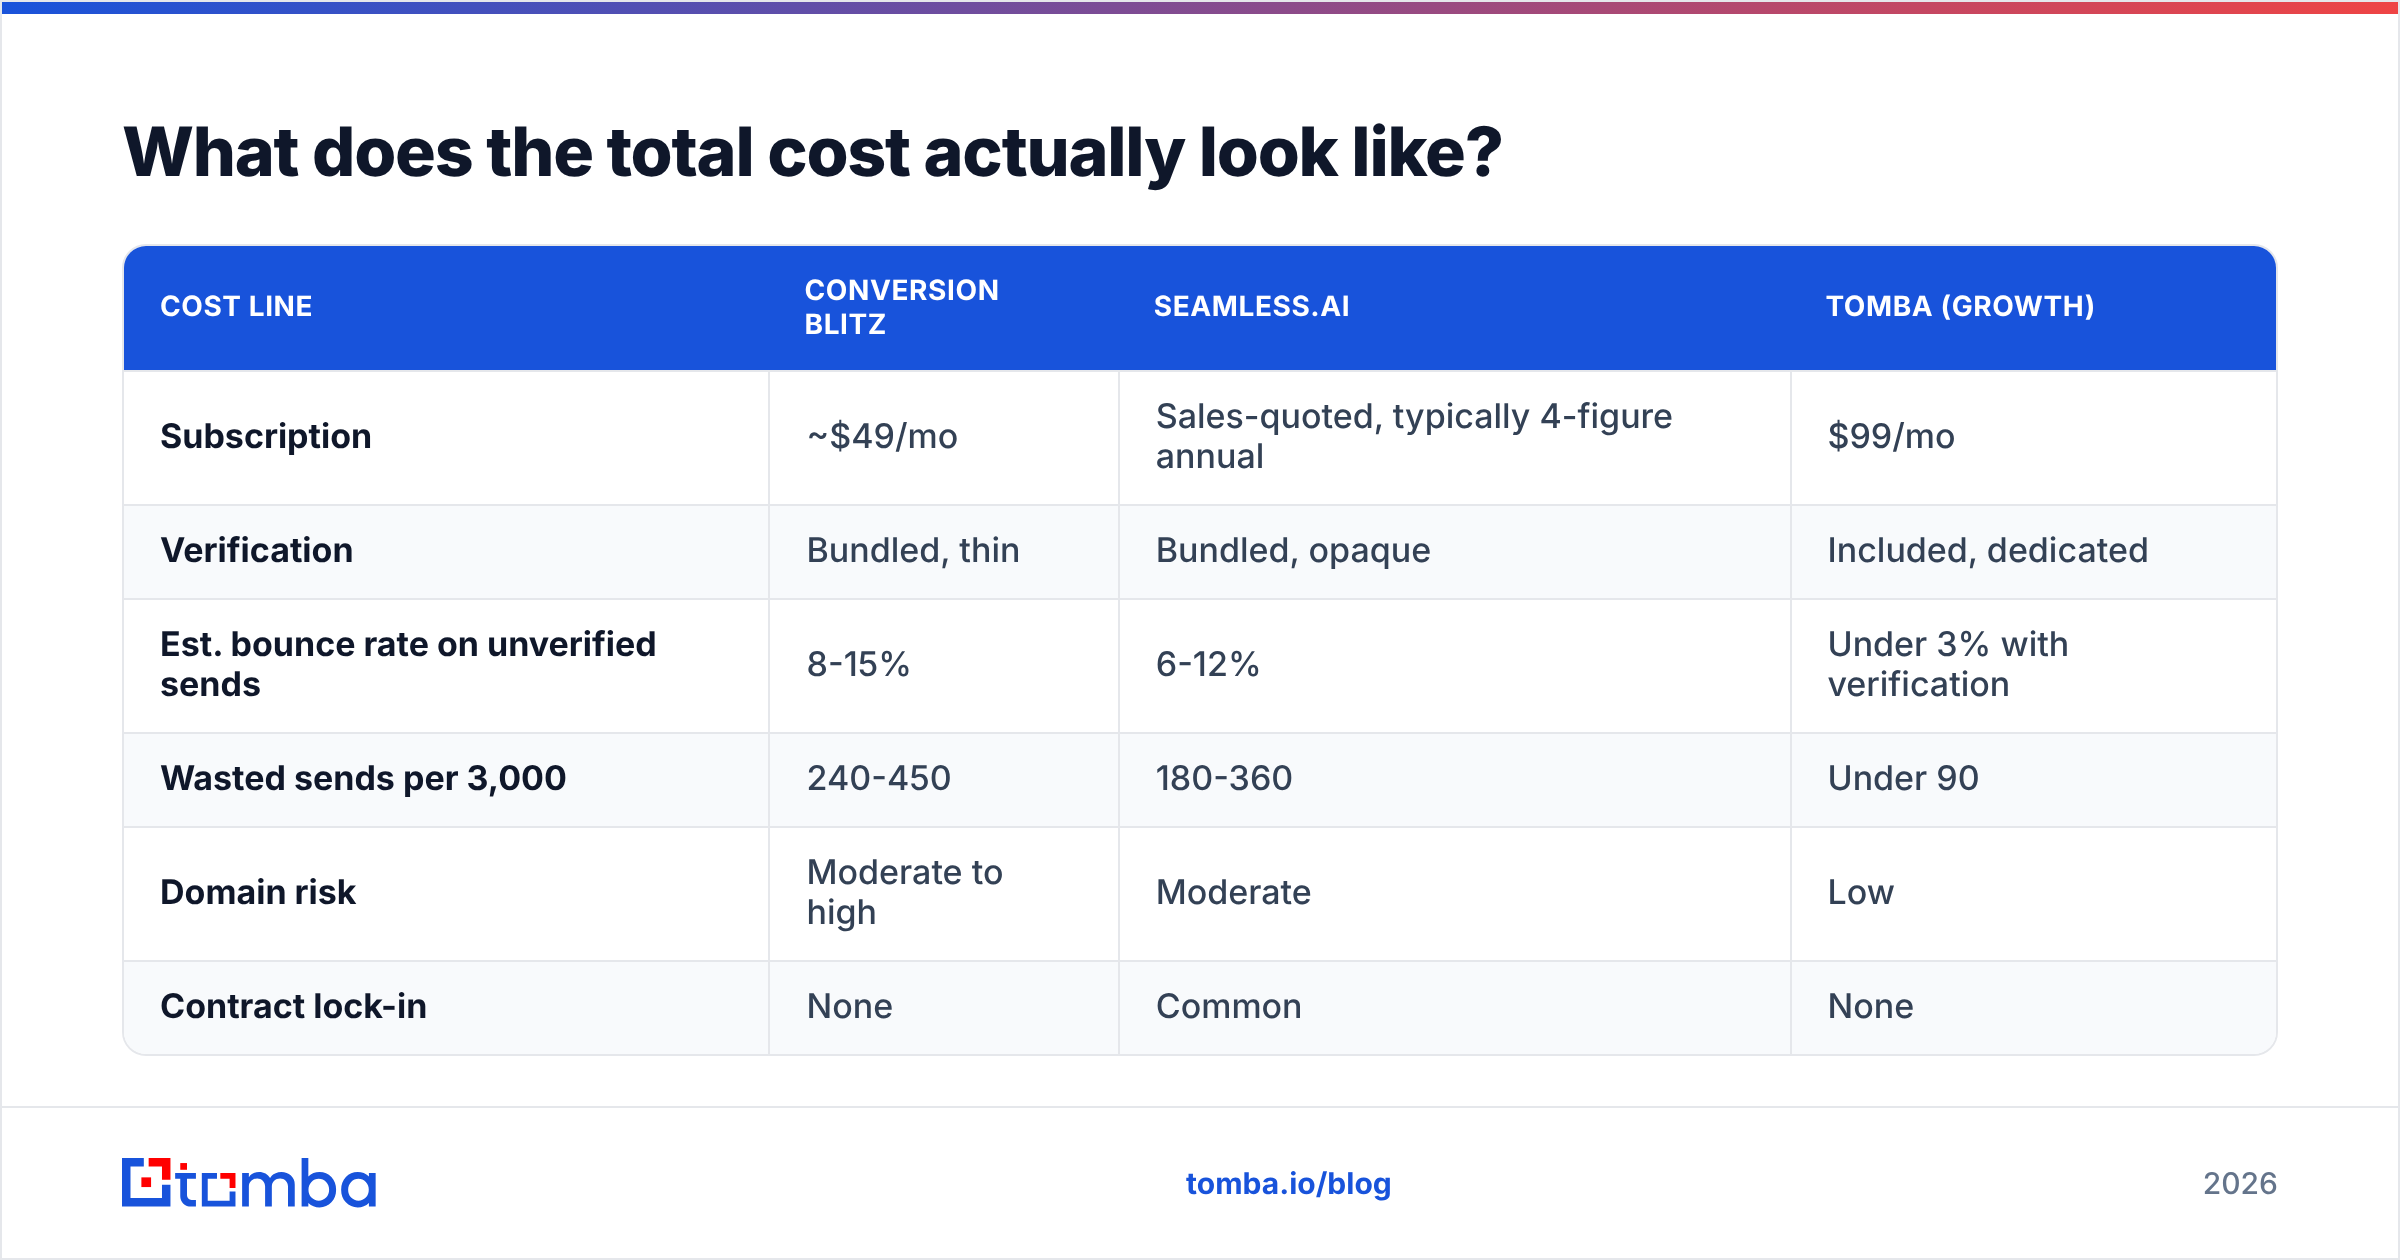Click the 'Subscription' row label
This screenshot has height=1260, width=2400.
(x=266, y=436)
